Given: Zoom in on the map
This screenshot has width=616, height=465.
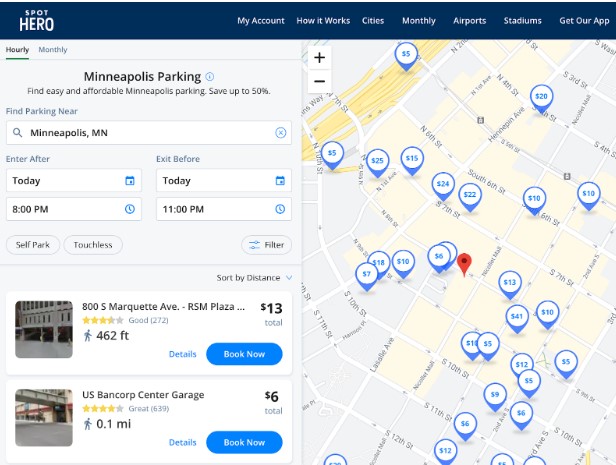Looking at the screenshot, I should pyautogui.click(x=319, y=58).
